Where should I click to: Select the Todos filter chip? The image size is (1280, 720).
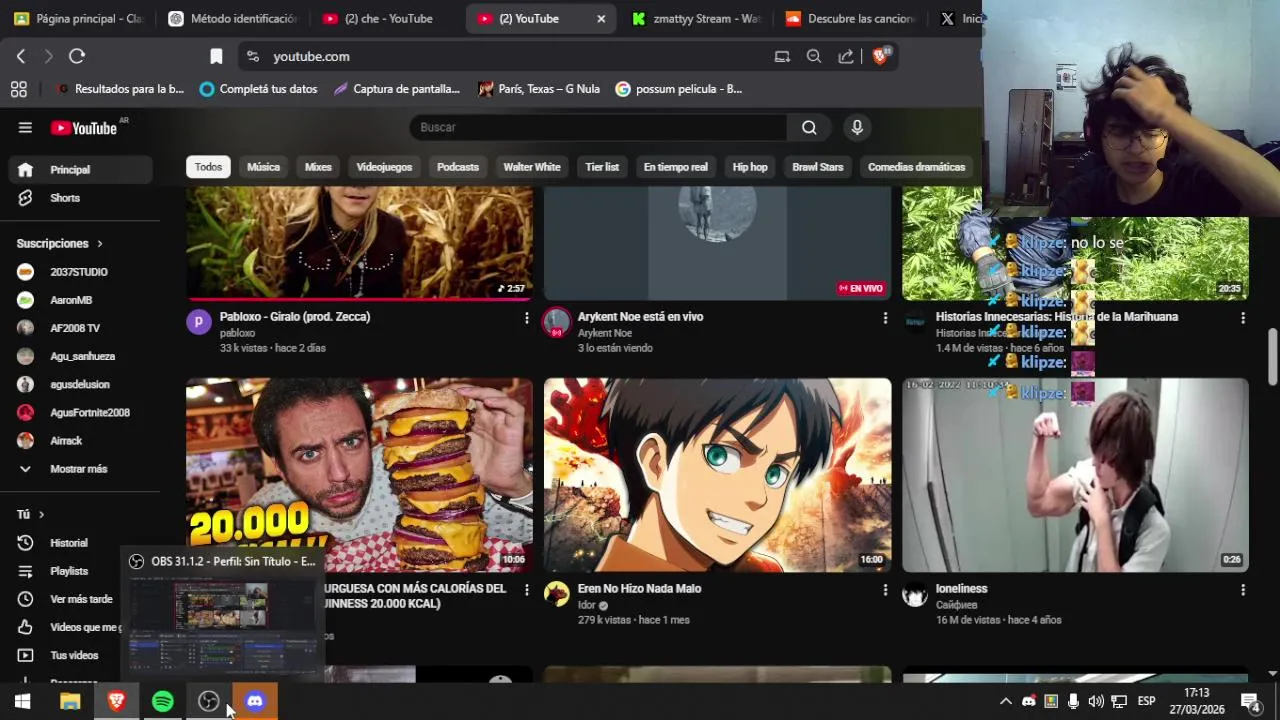pos(208,167)
